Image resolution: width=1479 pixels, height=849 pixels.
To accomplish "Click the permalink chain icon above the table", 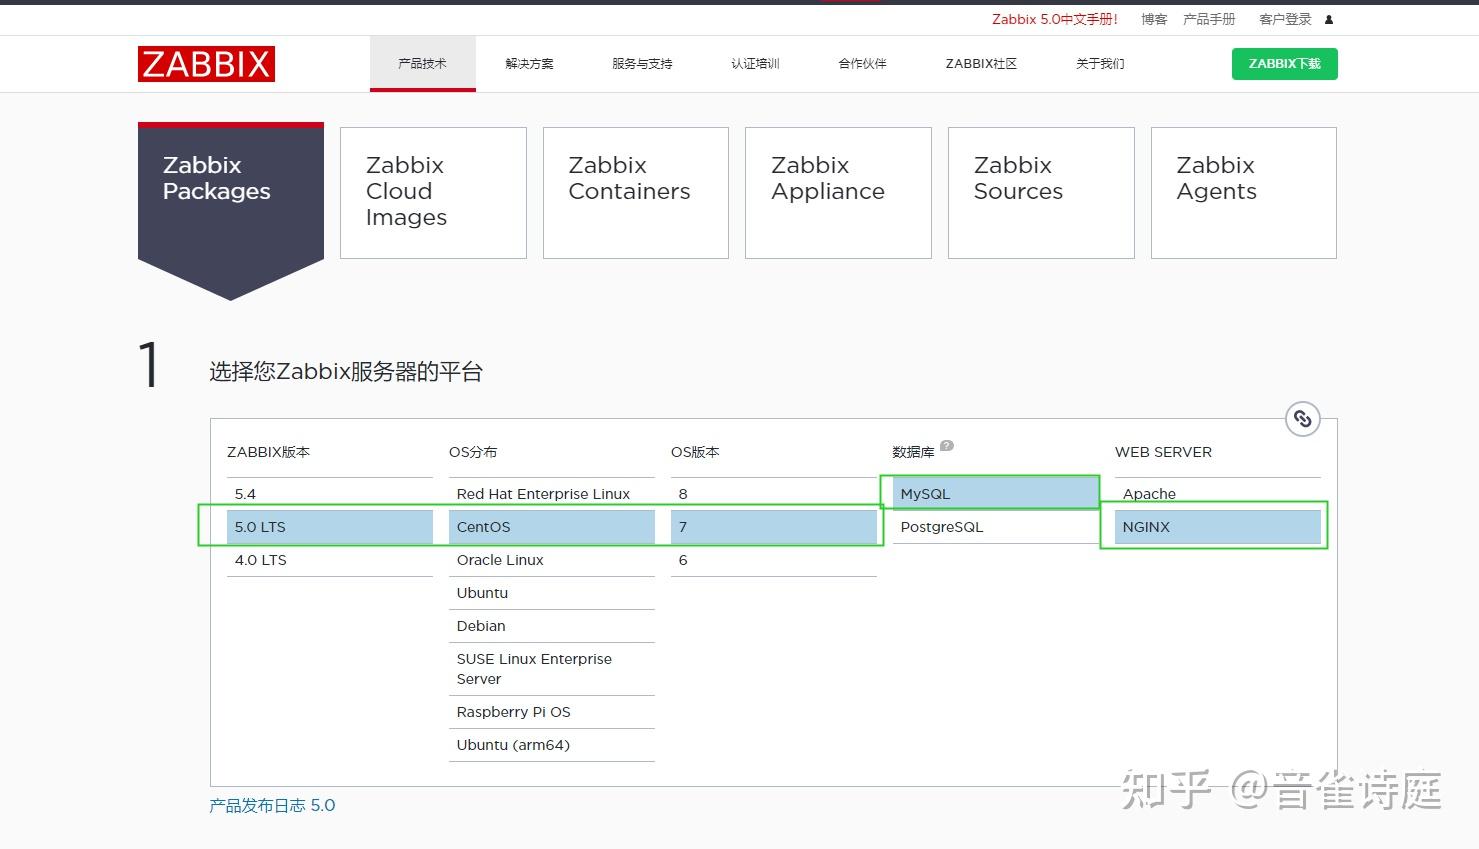I will pos(1301,419).
